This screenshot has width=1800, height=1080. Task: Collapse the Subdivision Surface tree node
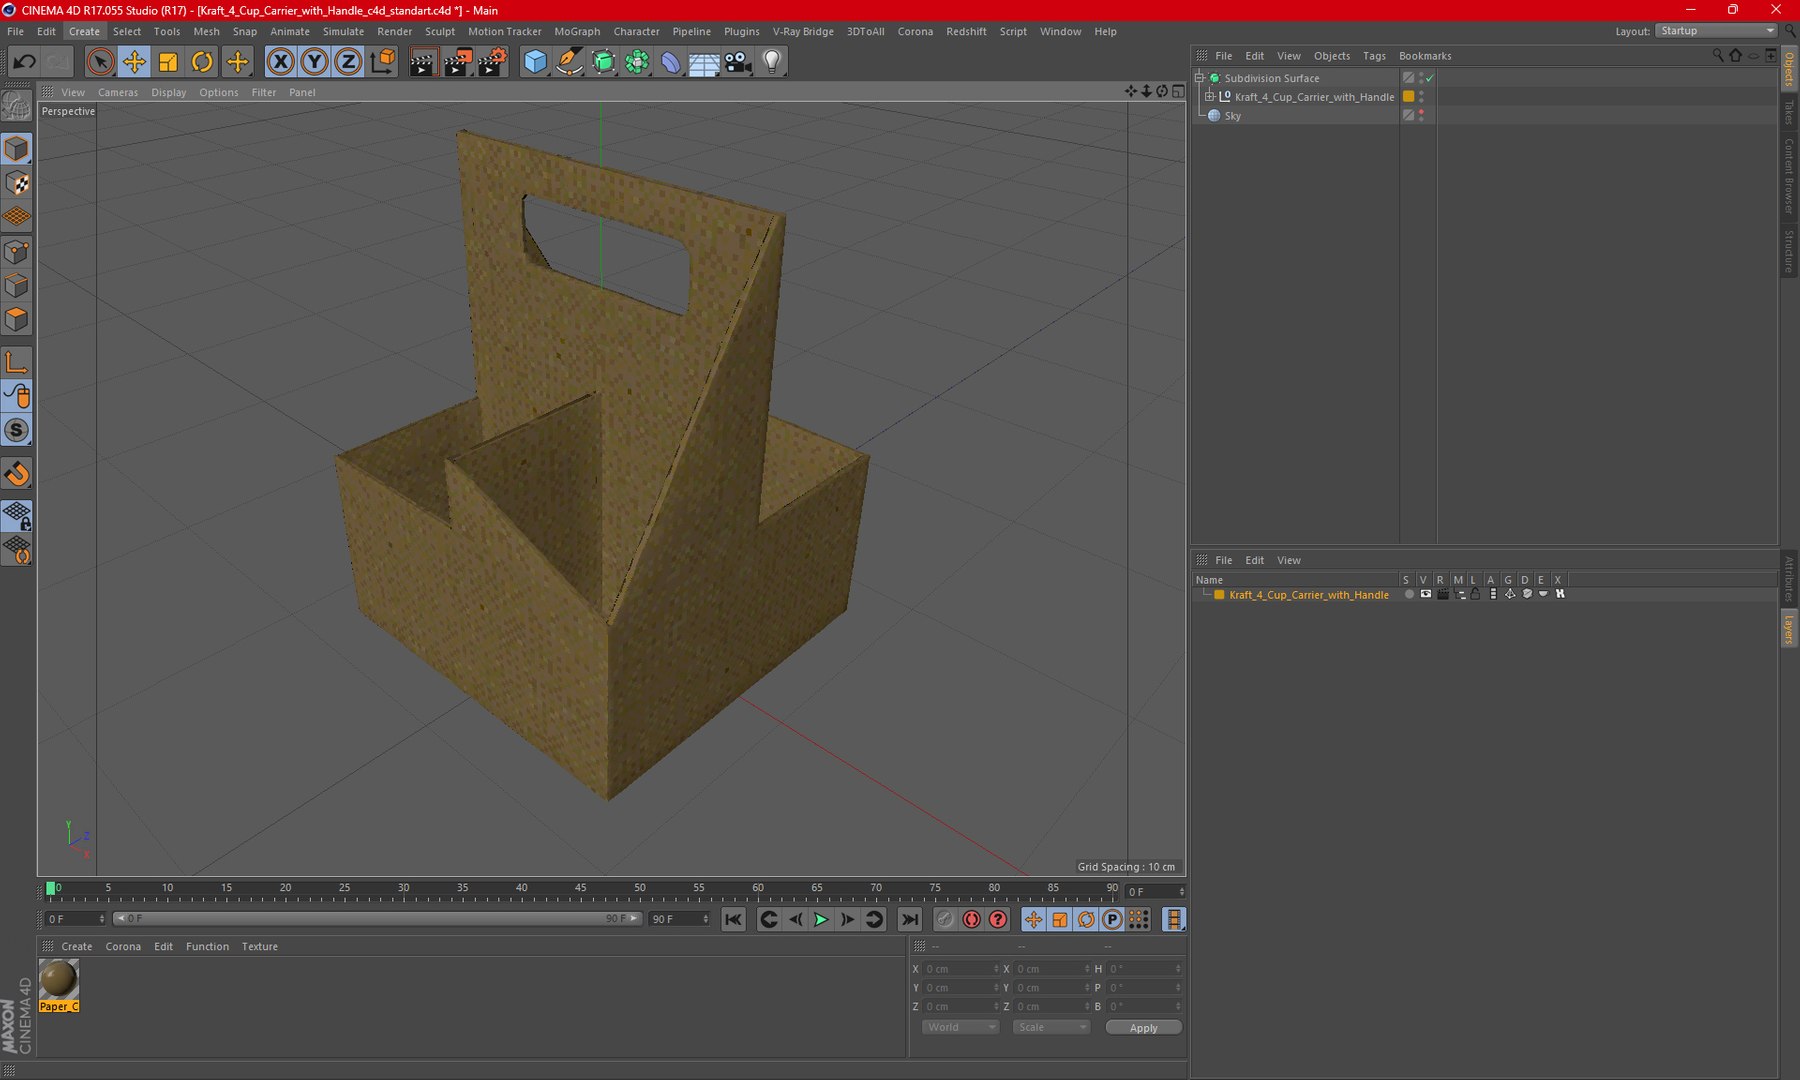[x=1199, y=78]
